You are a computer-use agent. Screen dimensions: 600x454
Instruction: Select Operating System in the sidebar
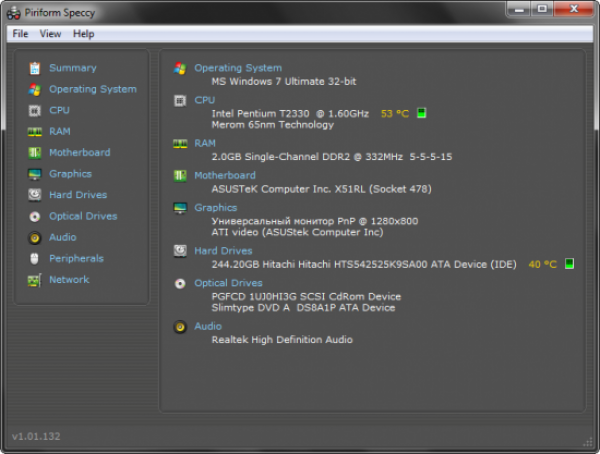(x=93, y=89)
